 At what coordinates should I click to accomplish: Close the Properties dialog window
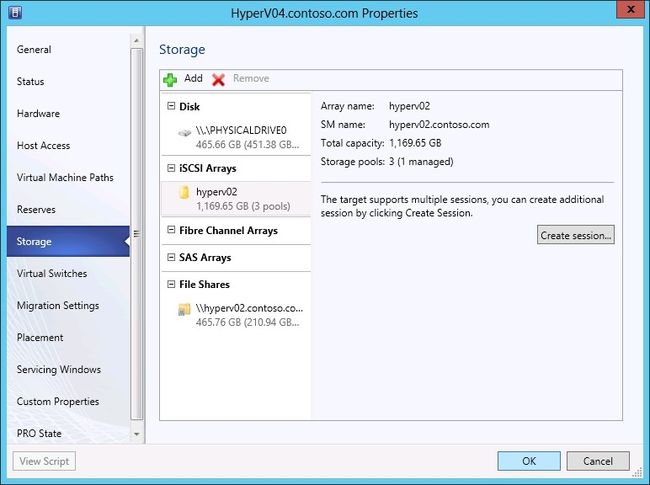click(x=631, y=10)
